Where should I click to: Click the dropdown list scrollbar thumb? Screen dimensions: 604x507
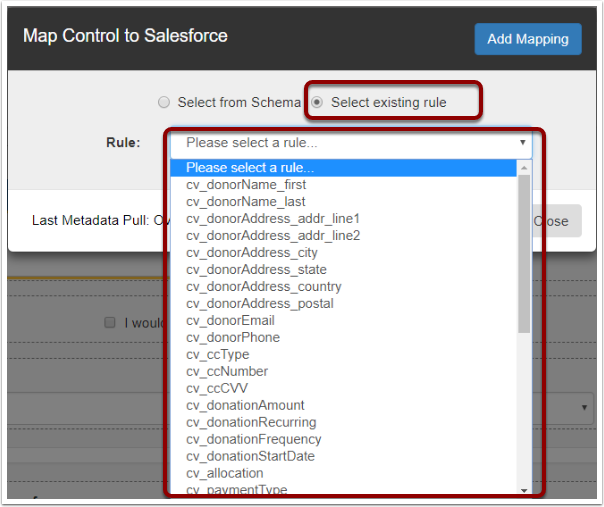tap(524, 254)
